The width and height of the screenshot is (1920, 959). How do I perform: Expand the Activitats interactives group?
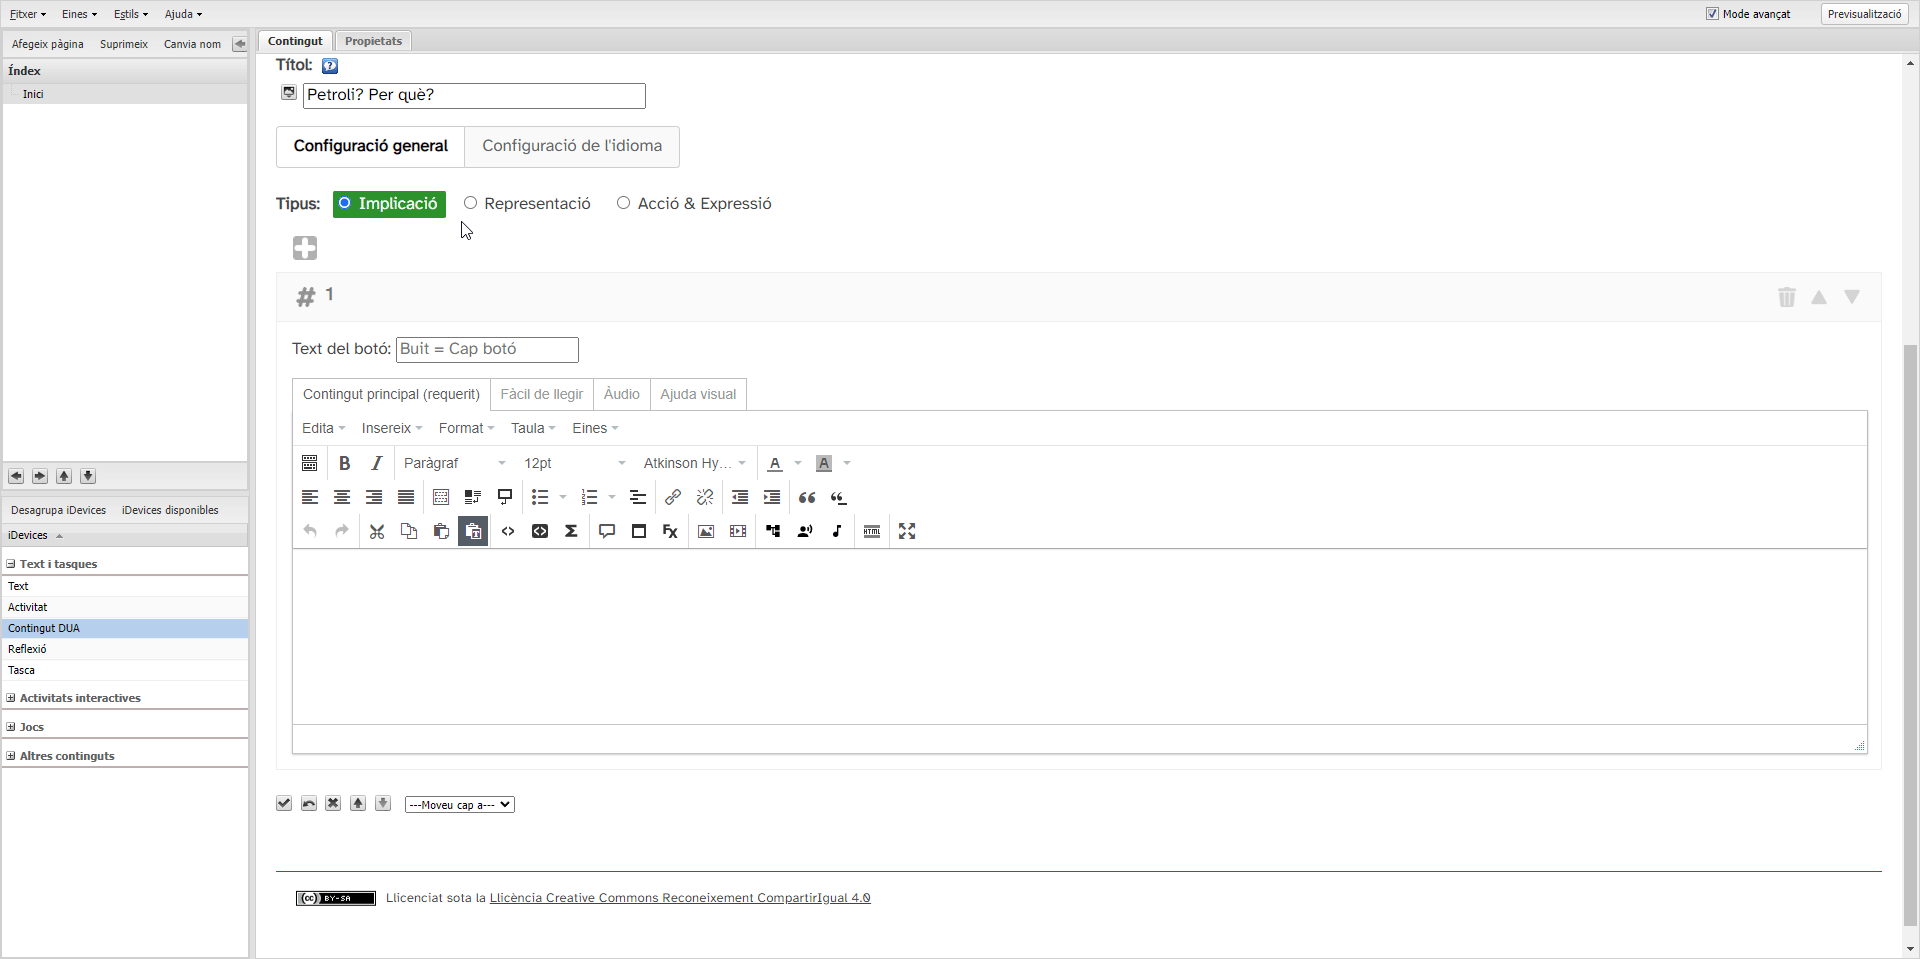(x=79, y=698)
